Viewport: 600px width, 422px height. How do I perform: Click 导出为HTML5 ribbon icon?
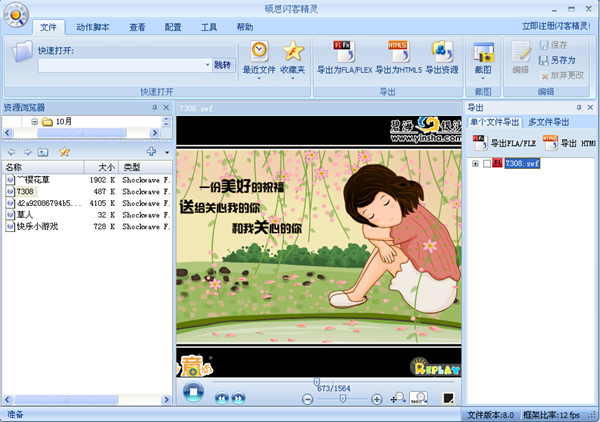coord(398,57)
